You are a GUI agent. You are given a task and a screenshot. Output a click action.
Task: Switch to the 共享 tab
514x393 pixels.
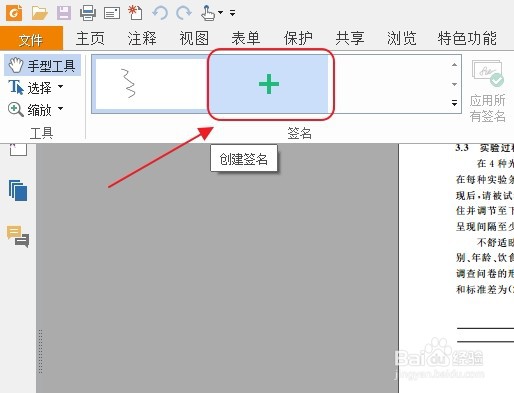(350, 38)
